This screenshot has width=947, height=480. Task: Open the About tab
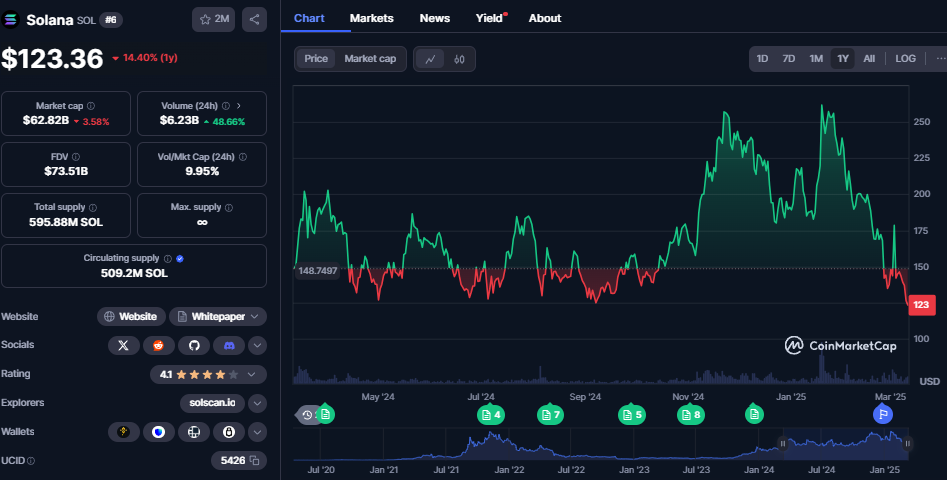point(545,18)
